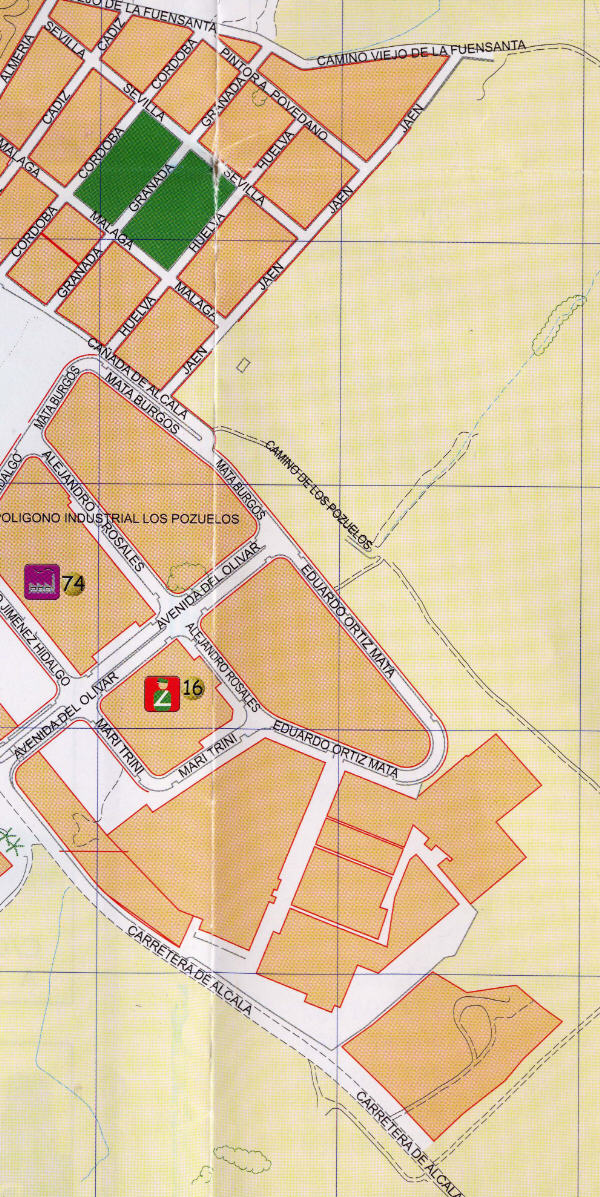Click the full "CAMINO VIEJO DE LA FUENSANTA" label

421,53
